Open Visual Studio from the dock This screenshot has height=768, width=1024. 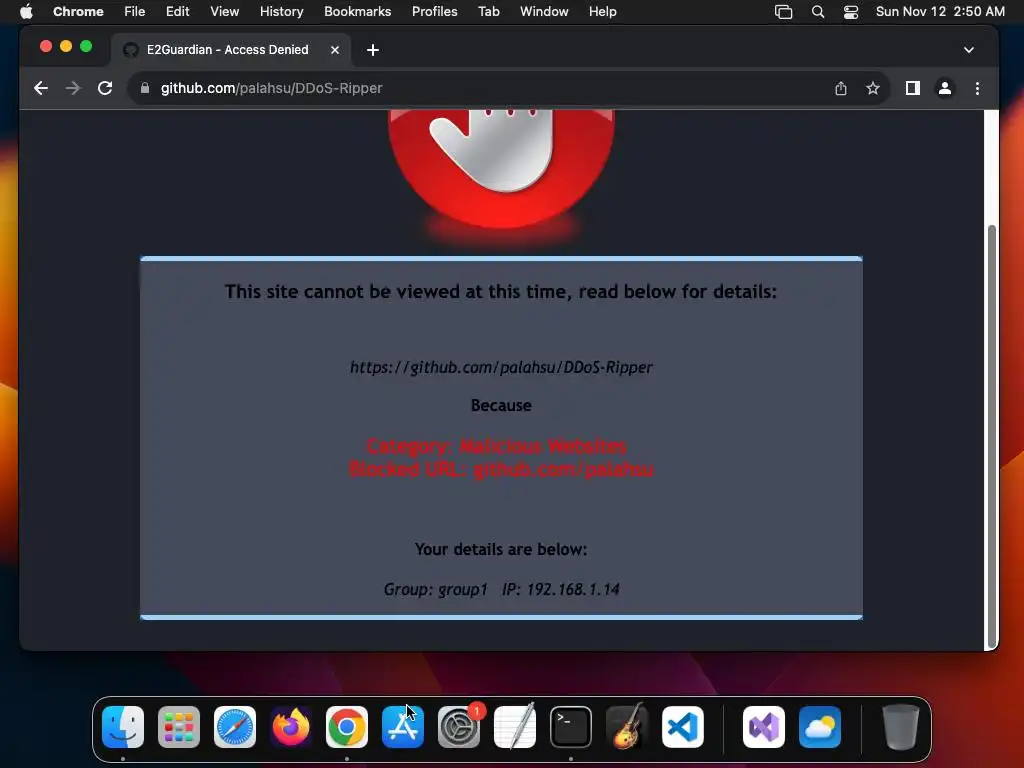coord(763,727)
